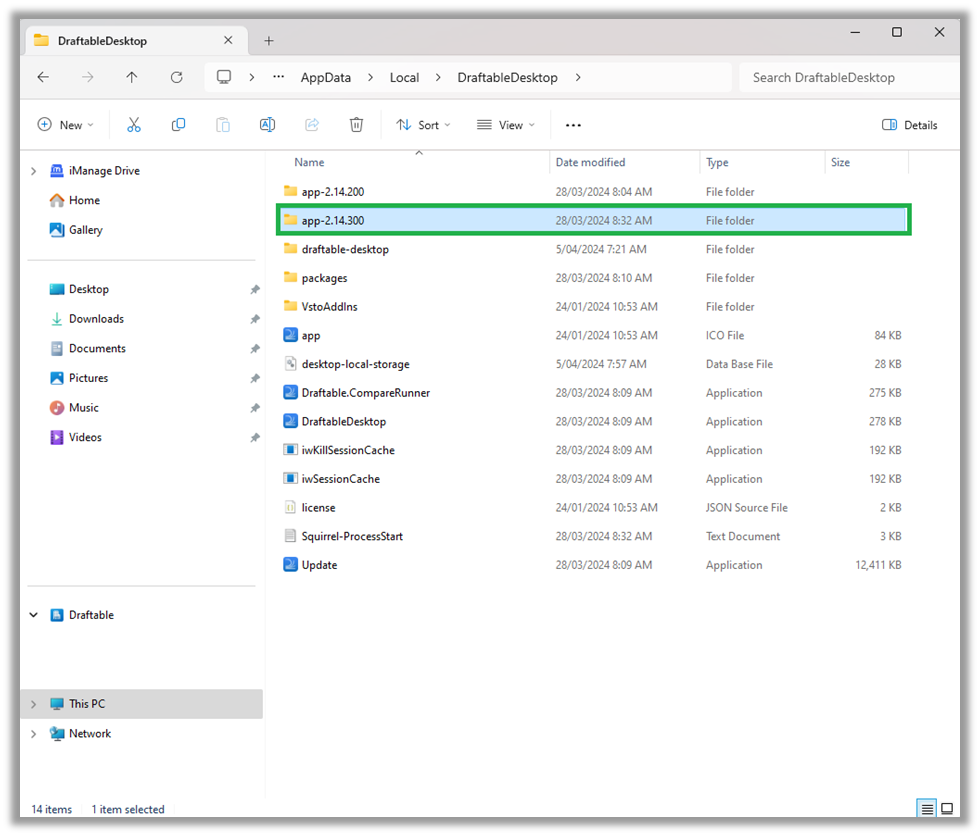Select the DraftableDesktop application file
The width and height of the screenshot is (980, 836).
pyautogui.click(x=592, y=421)
